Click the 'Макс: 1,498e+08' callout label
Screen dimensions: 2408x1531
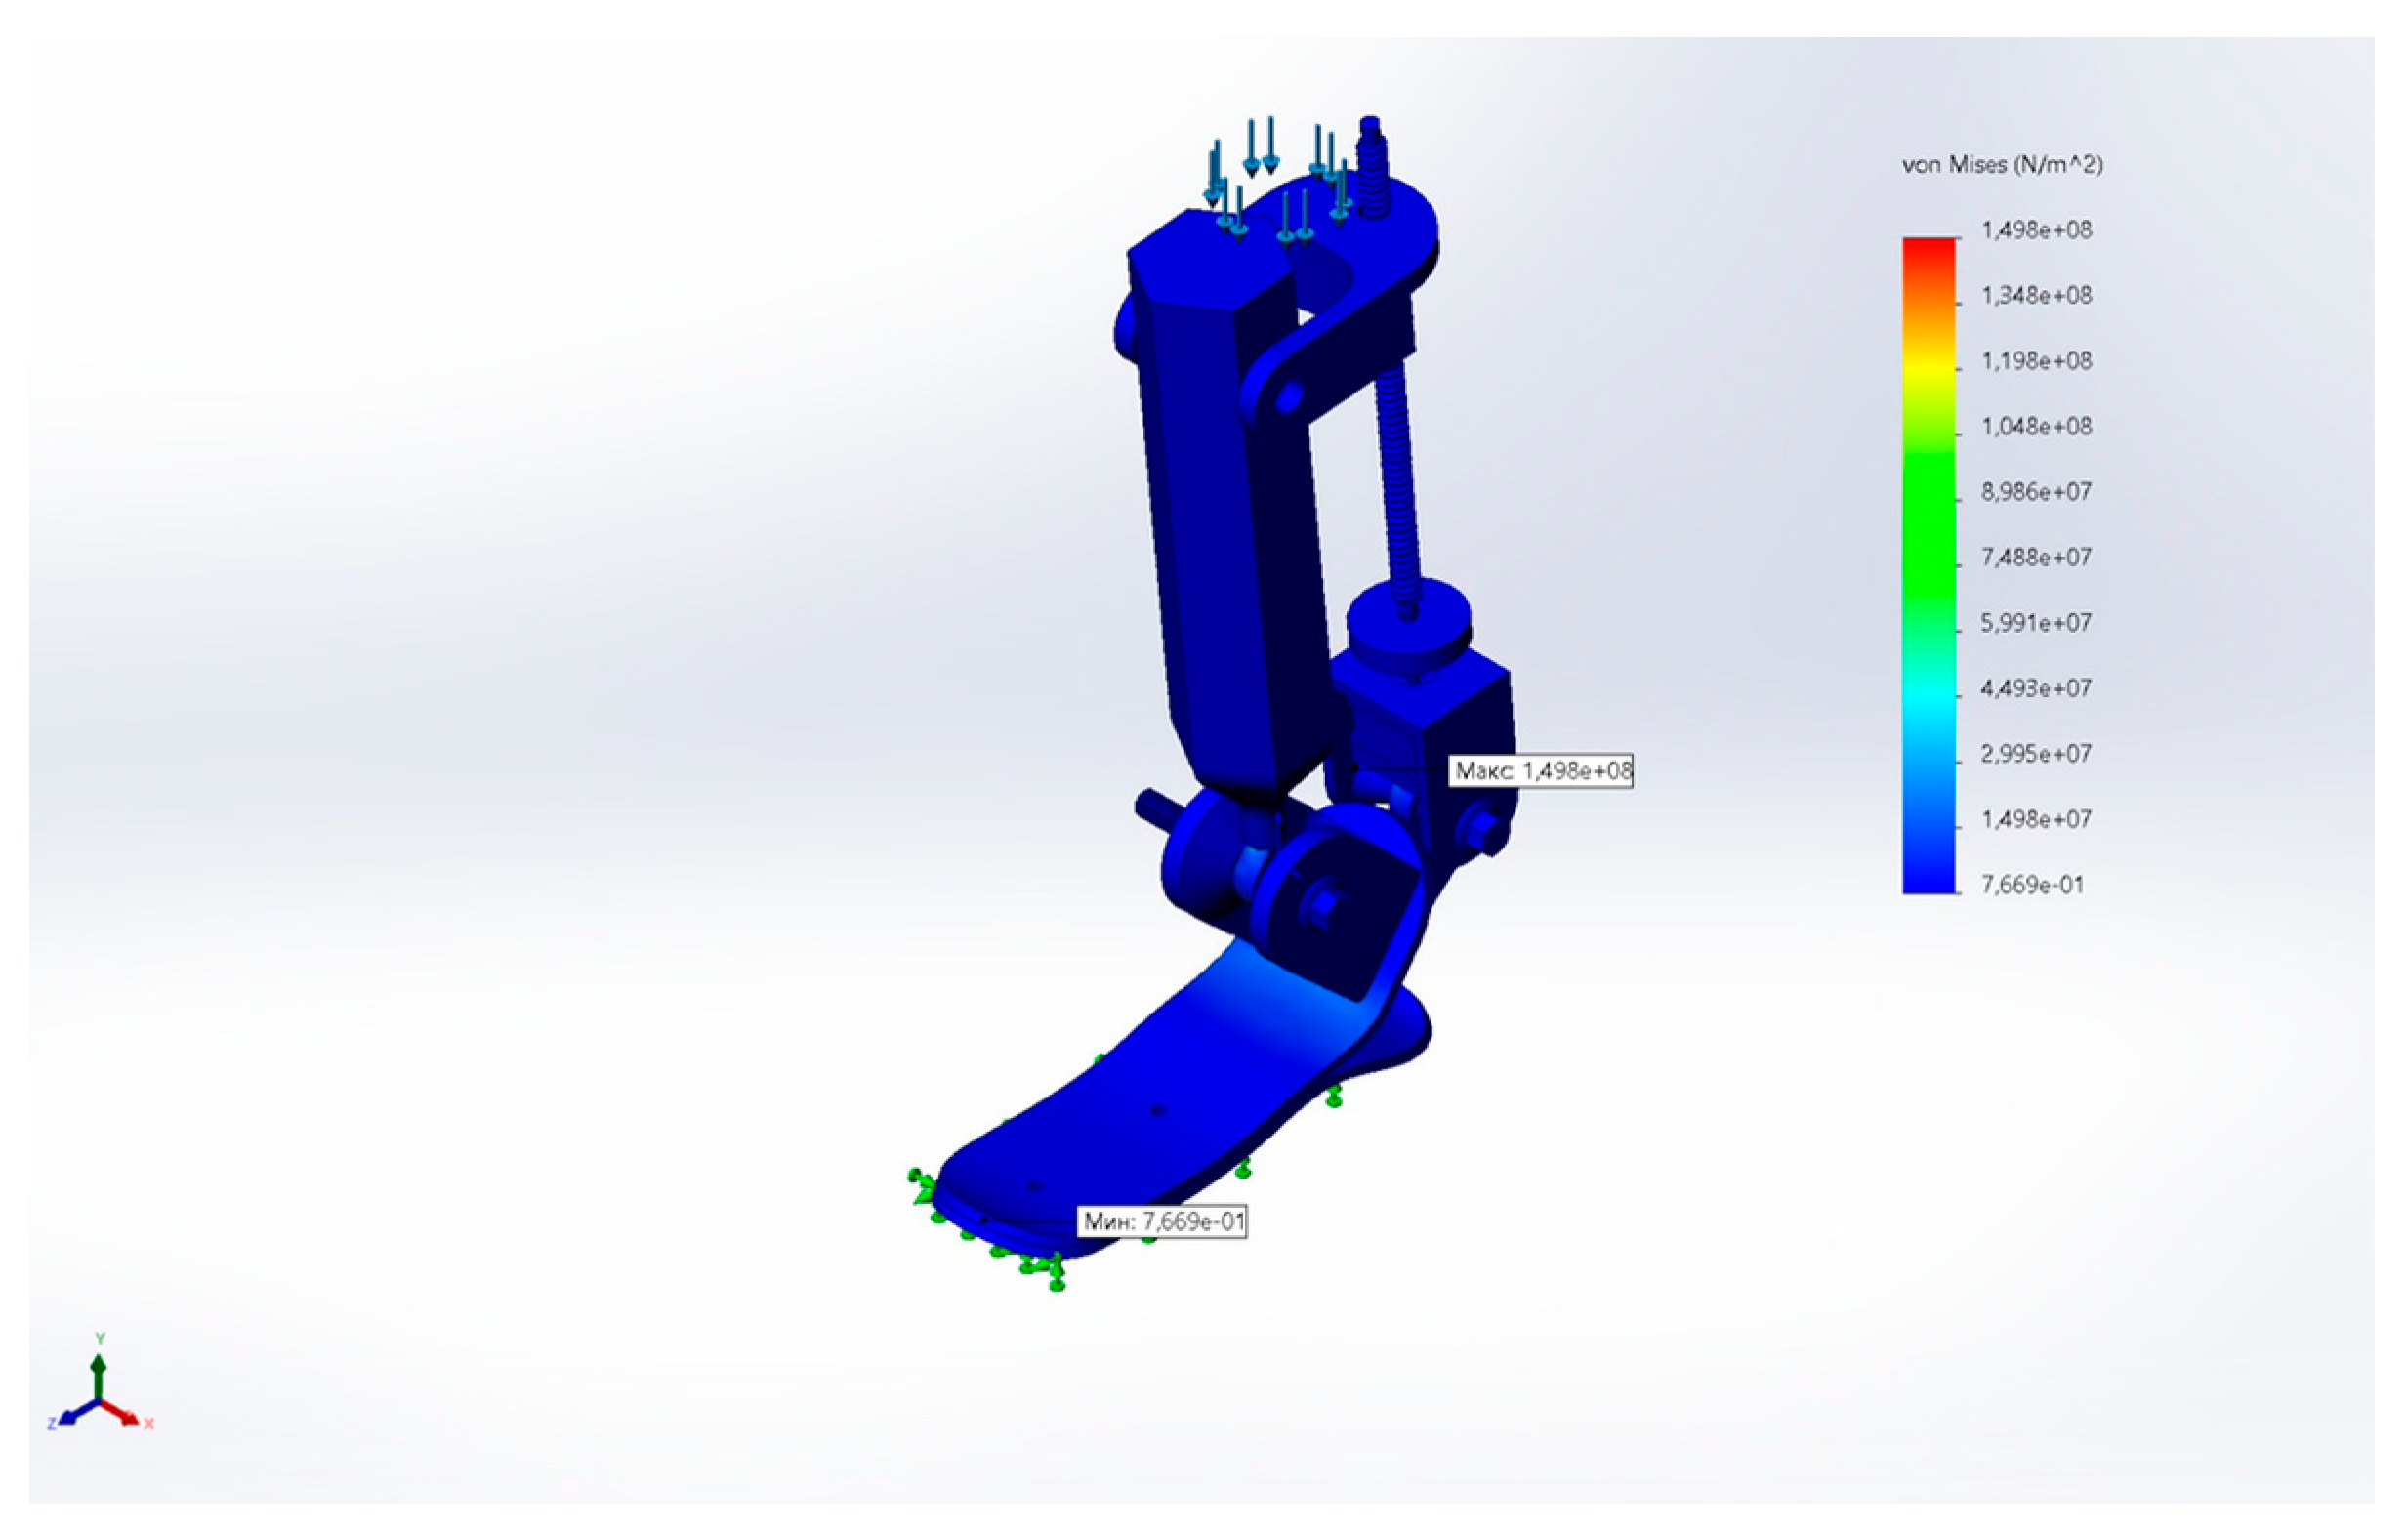(x=1541, y=771)
